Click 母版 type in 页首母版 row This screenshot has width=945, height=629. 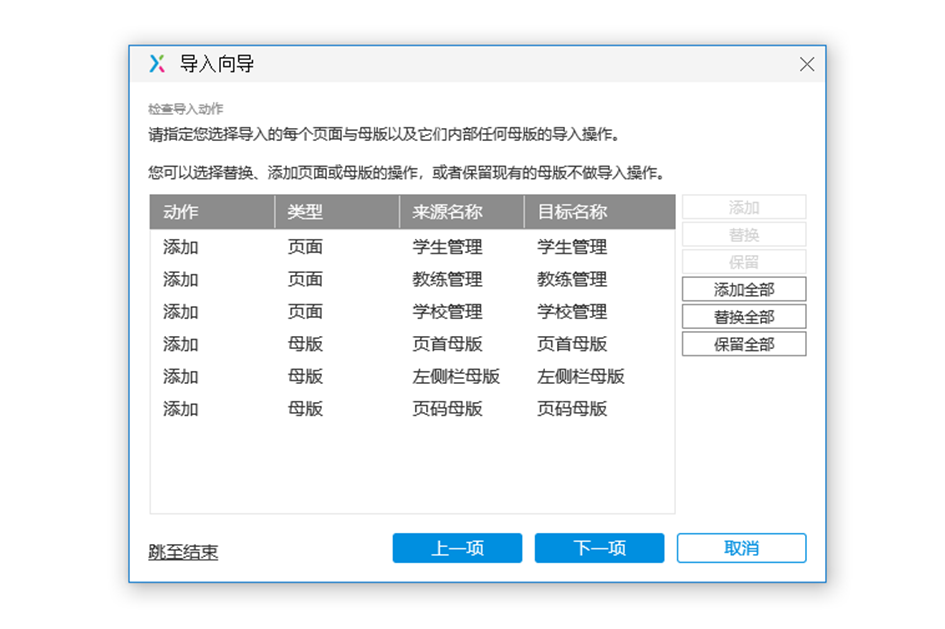(306, 343)
